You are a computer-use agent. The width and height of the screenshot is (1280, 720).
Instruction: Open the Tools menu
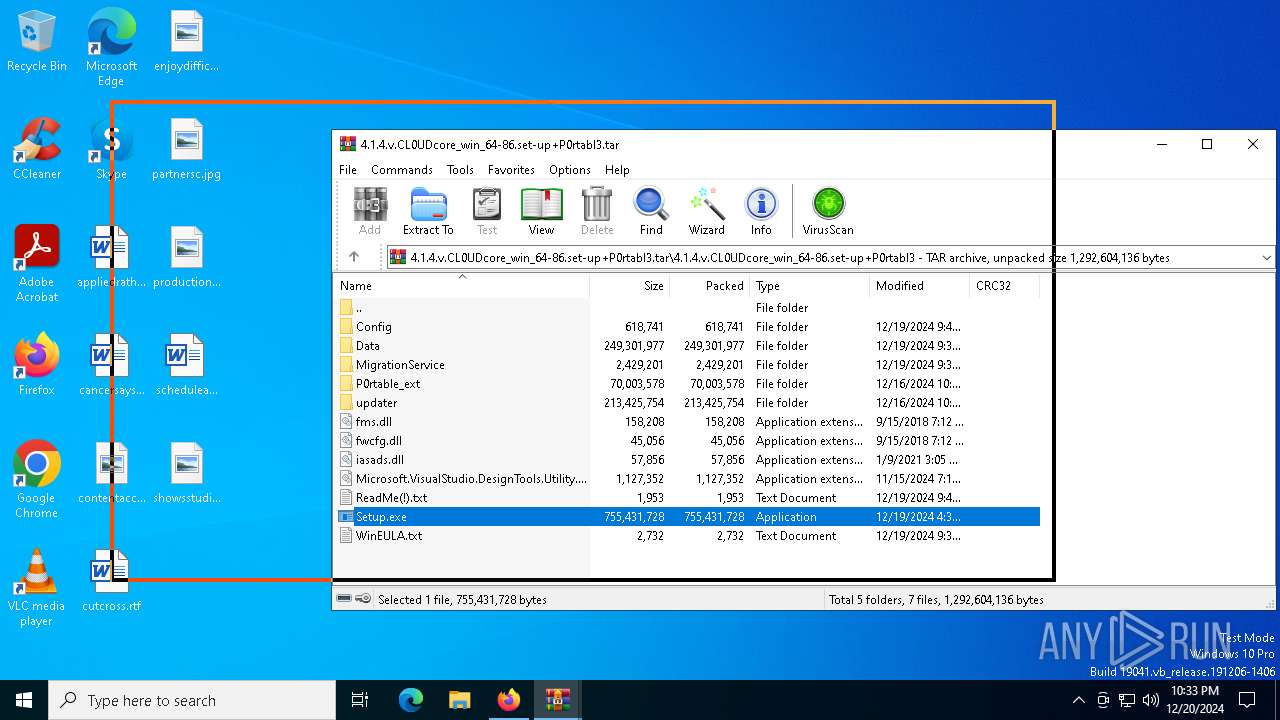(x=460, y=170)
